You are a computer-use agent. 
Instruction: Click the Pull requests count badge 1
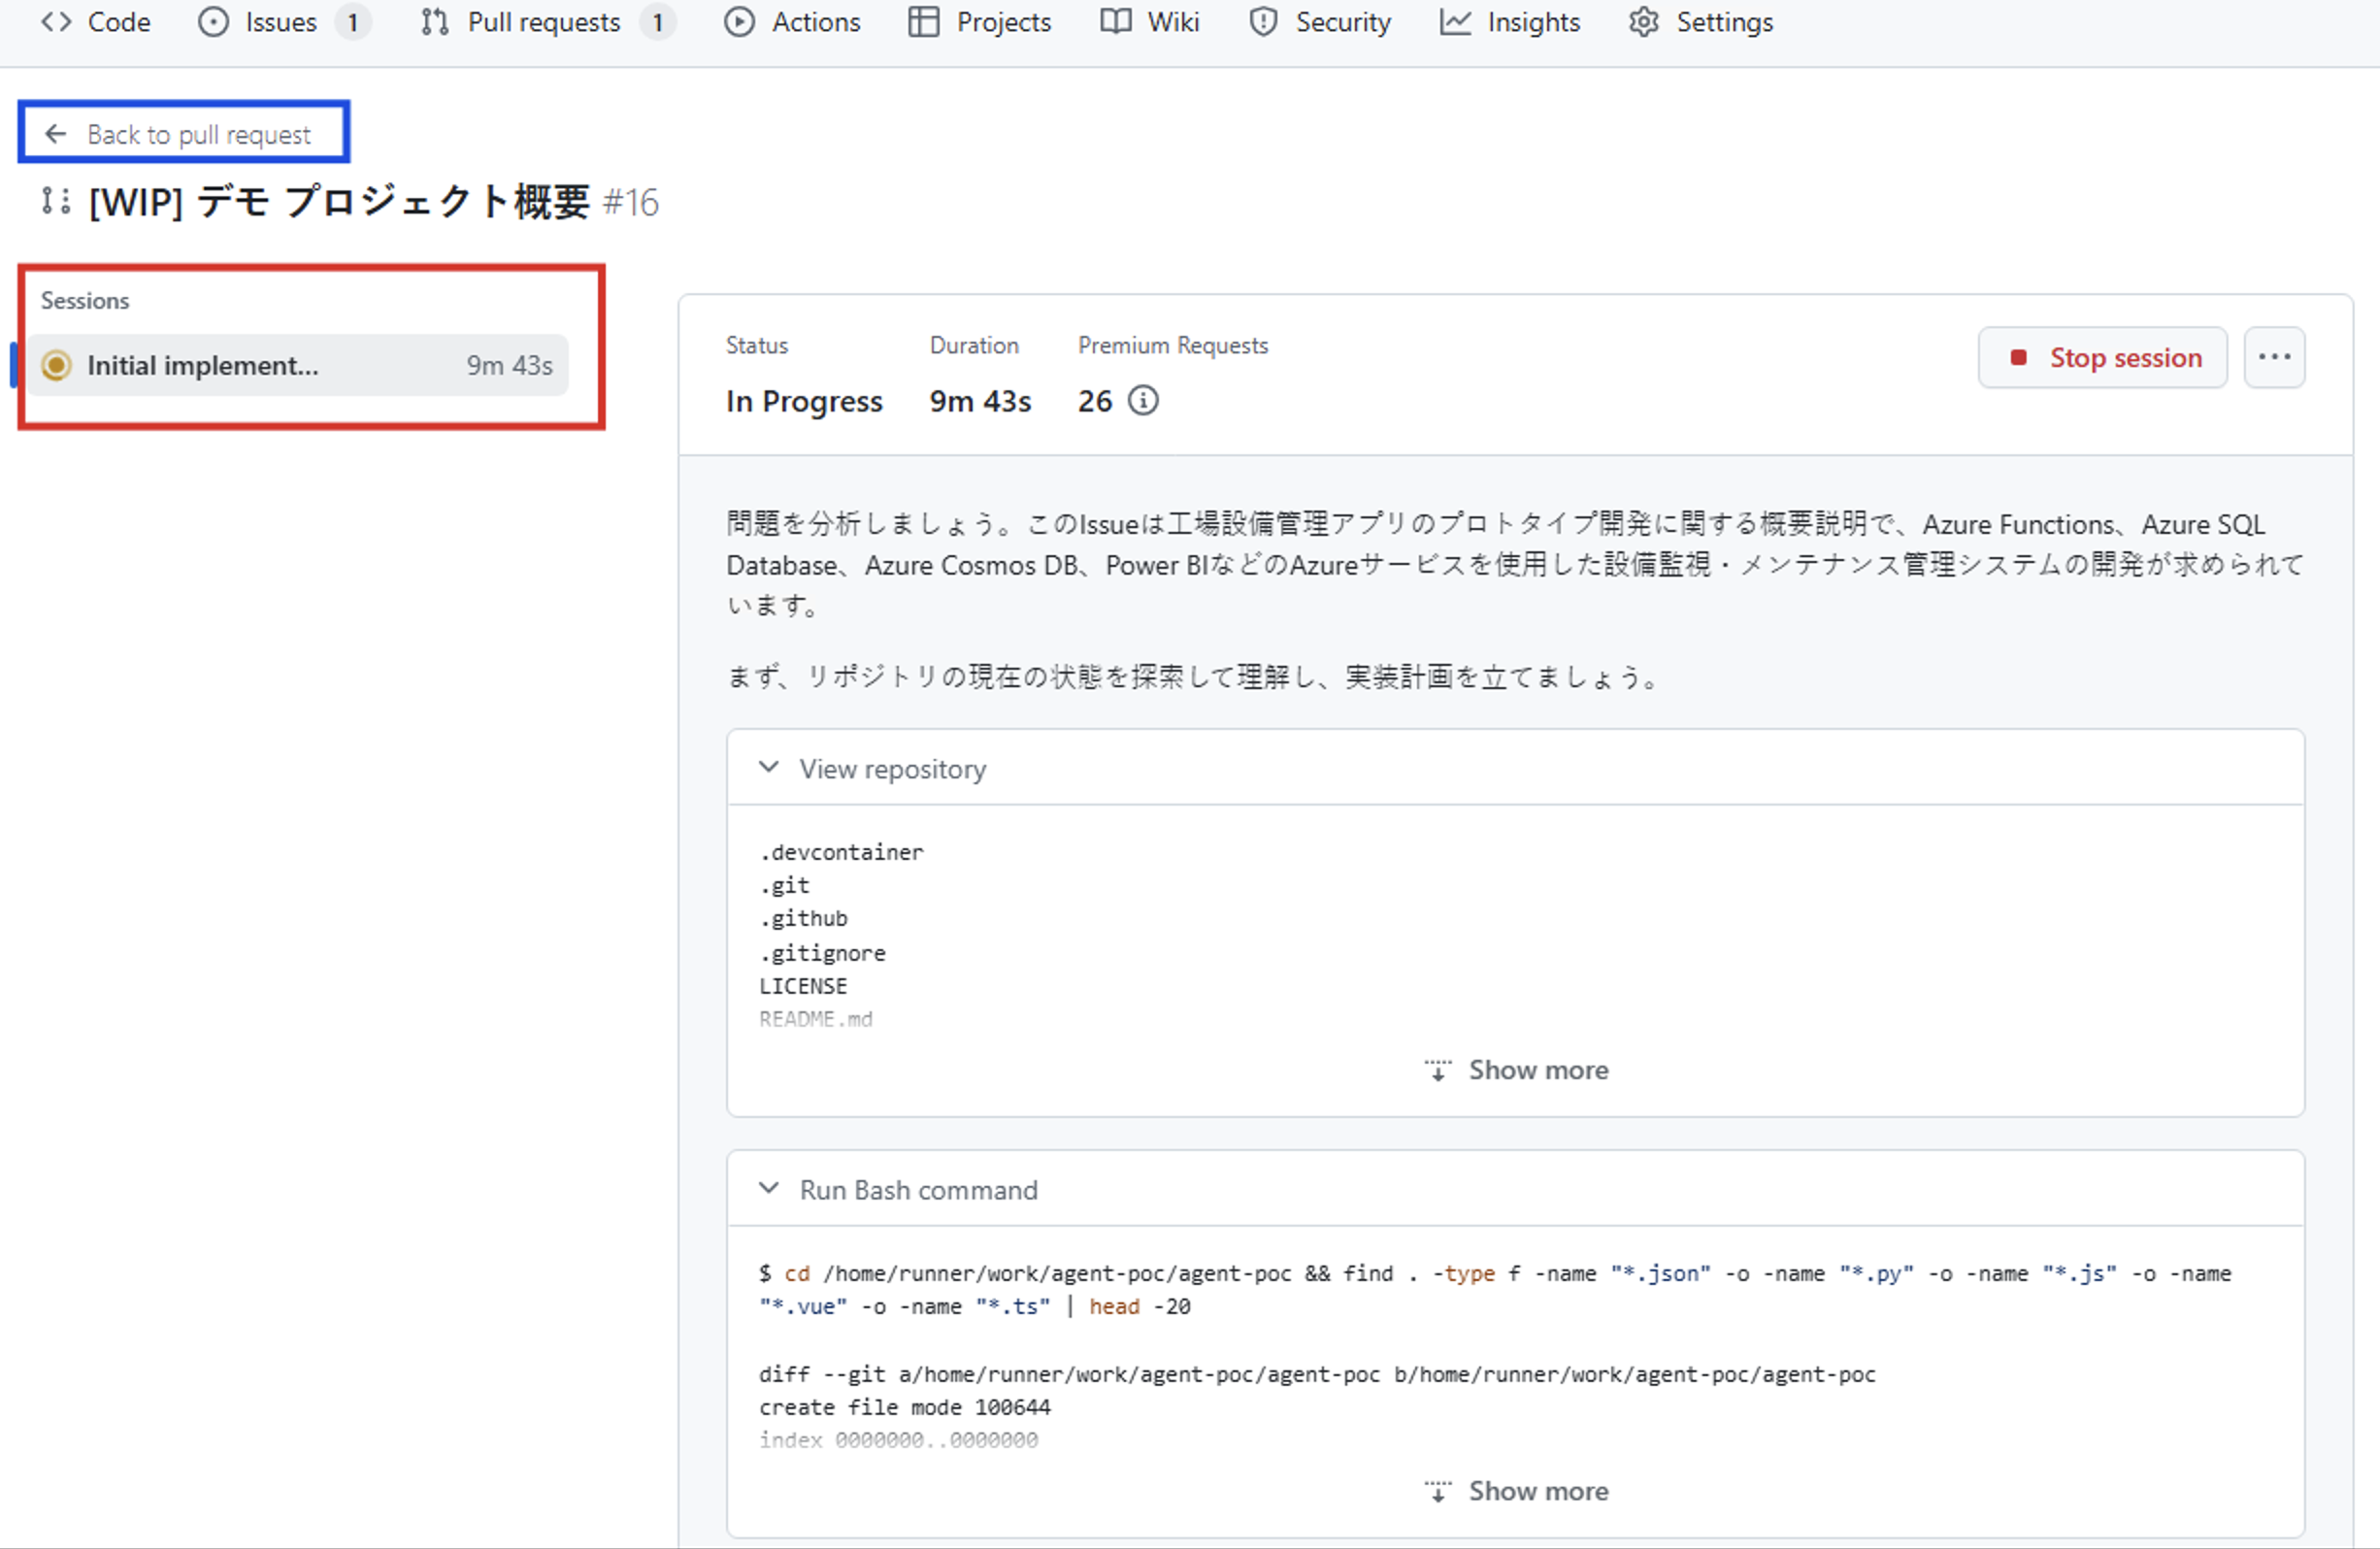657,22
